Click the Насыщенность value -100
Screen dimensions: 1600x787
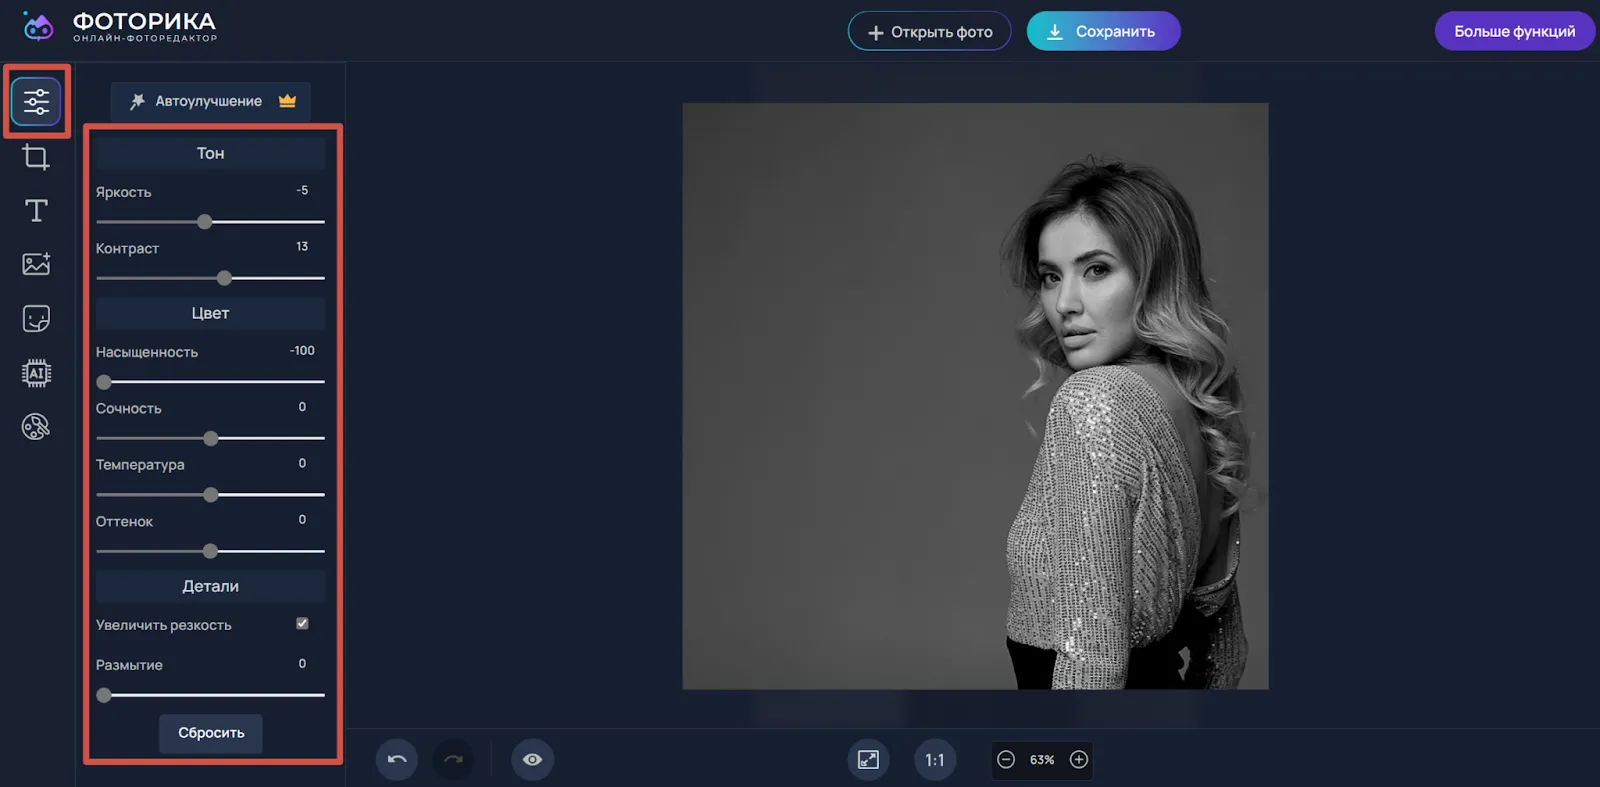pos(302,350)
